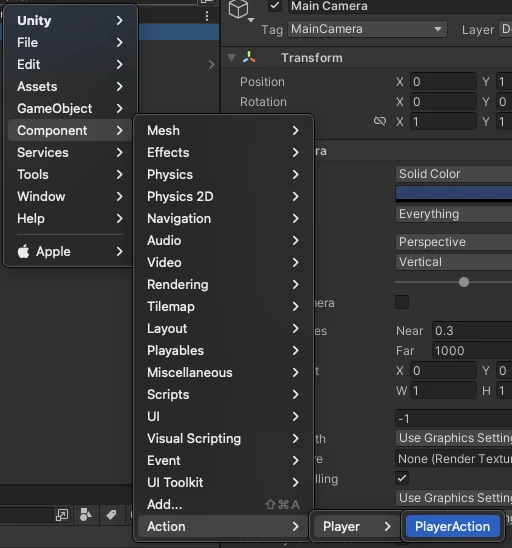Open the Vertical FOV axis dropdown
The height and width of the screenshot is (548, 512).
[x=454, y=262]
